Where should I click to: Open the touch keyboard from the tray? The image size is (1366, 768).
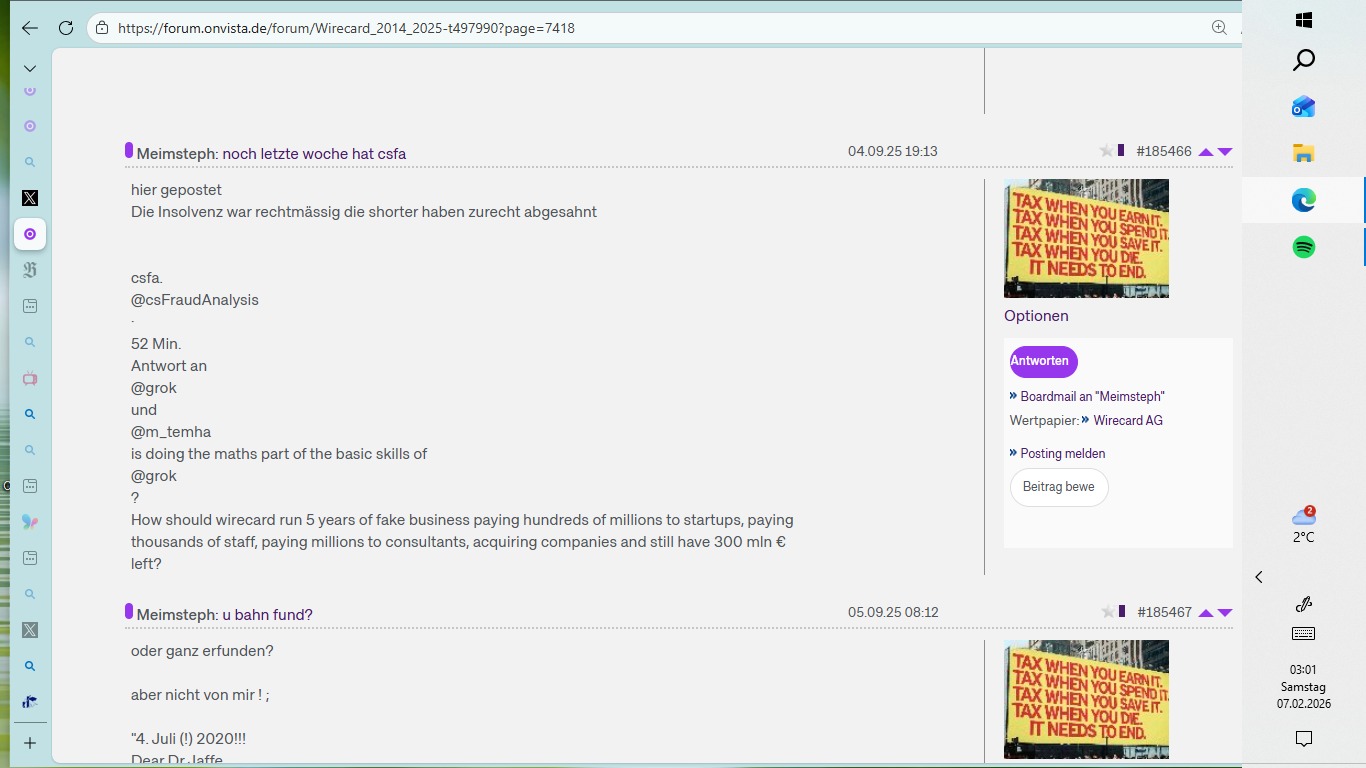[1303, 634]
